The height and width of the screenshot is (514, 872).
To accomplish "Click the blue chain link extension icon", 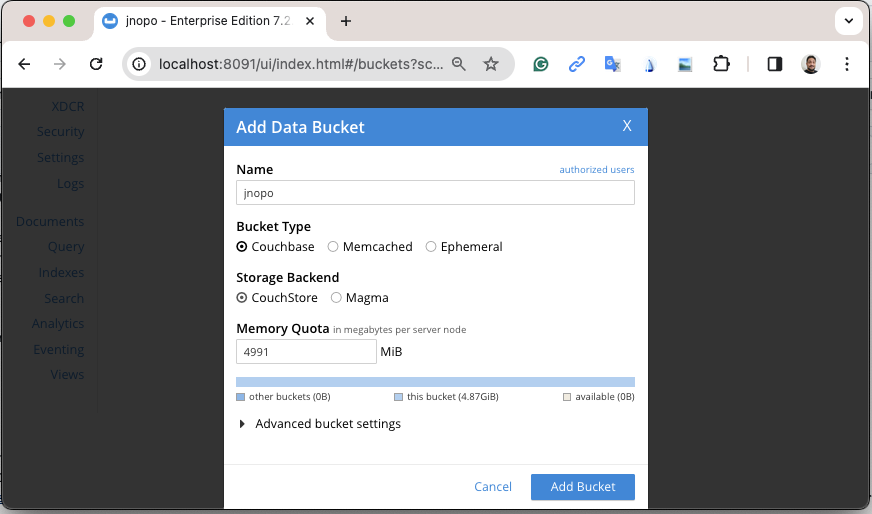I will (577, 64).
